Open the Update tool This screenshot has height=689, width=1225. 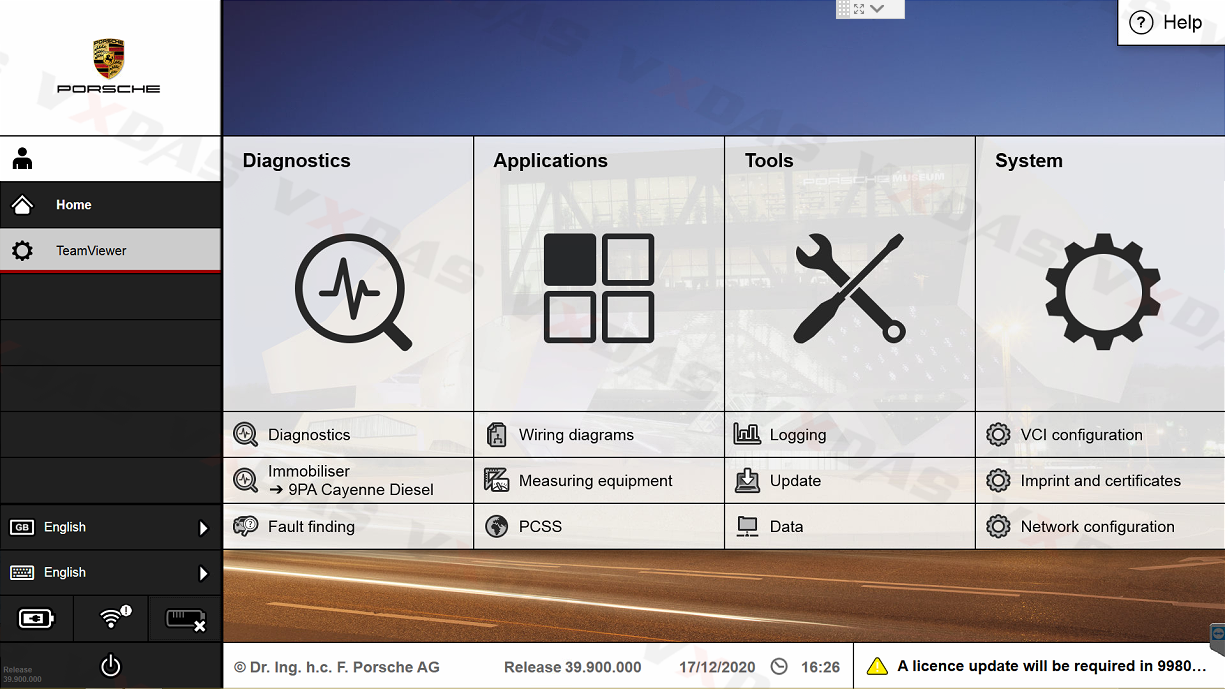[795, 481]
